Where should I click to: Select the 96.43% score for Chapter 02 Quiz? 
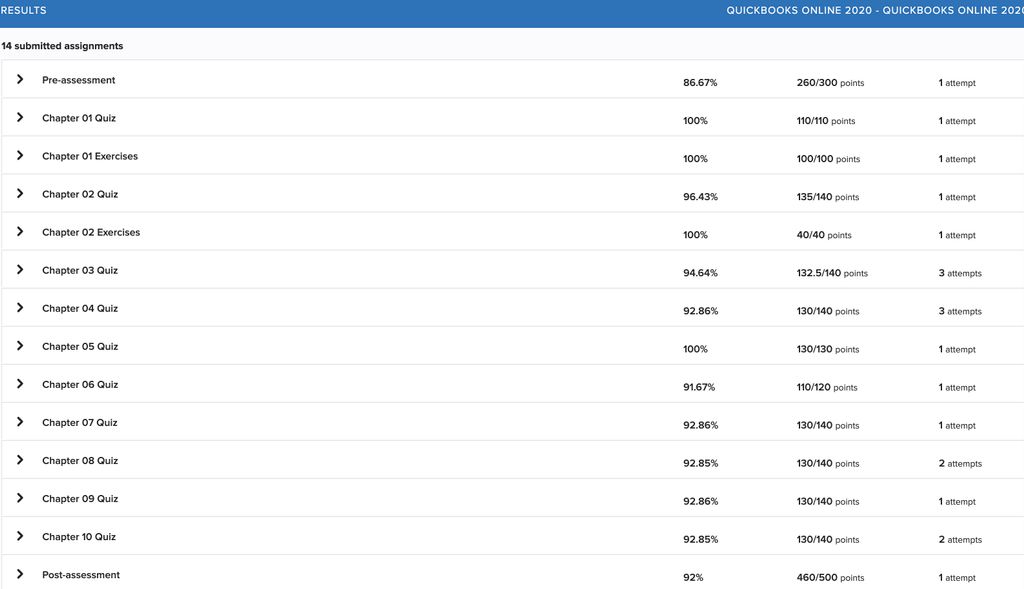click(700, 197)
